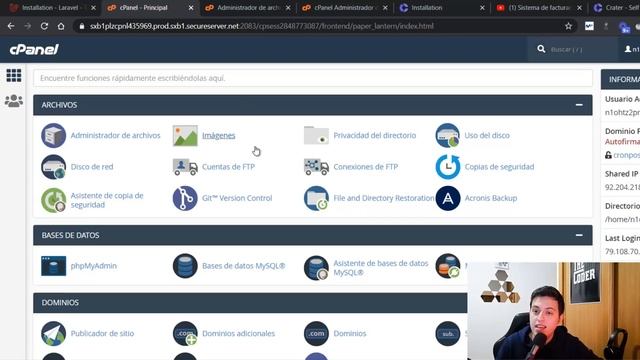Open the Conexiones de FTP icon
Screen dimensions: 640x360
316,167
